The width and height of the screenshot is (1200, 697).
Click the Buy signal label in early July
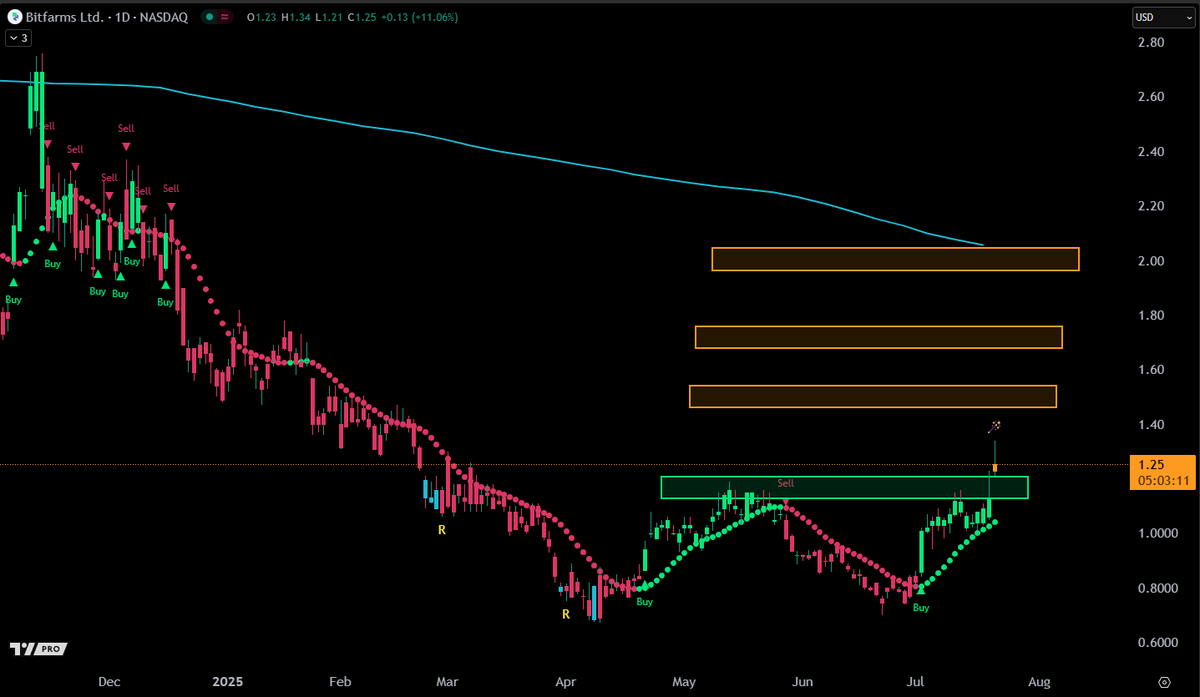coord(921,607)
